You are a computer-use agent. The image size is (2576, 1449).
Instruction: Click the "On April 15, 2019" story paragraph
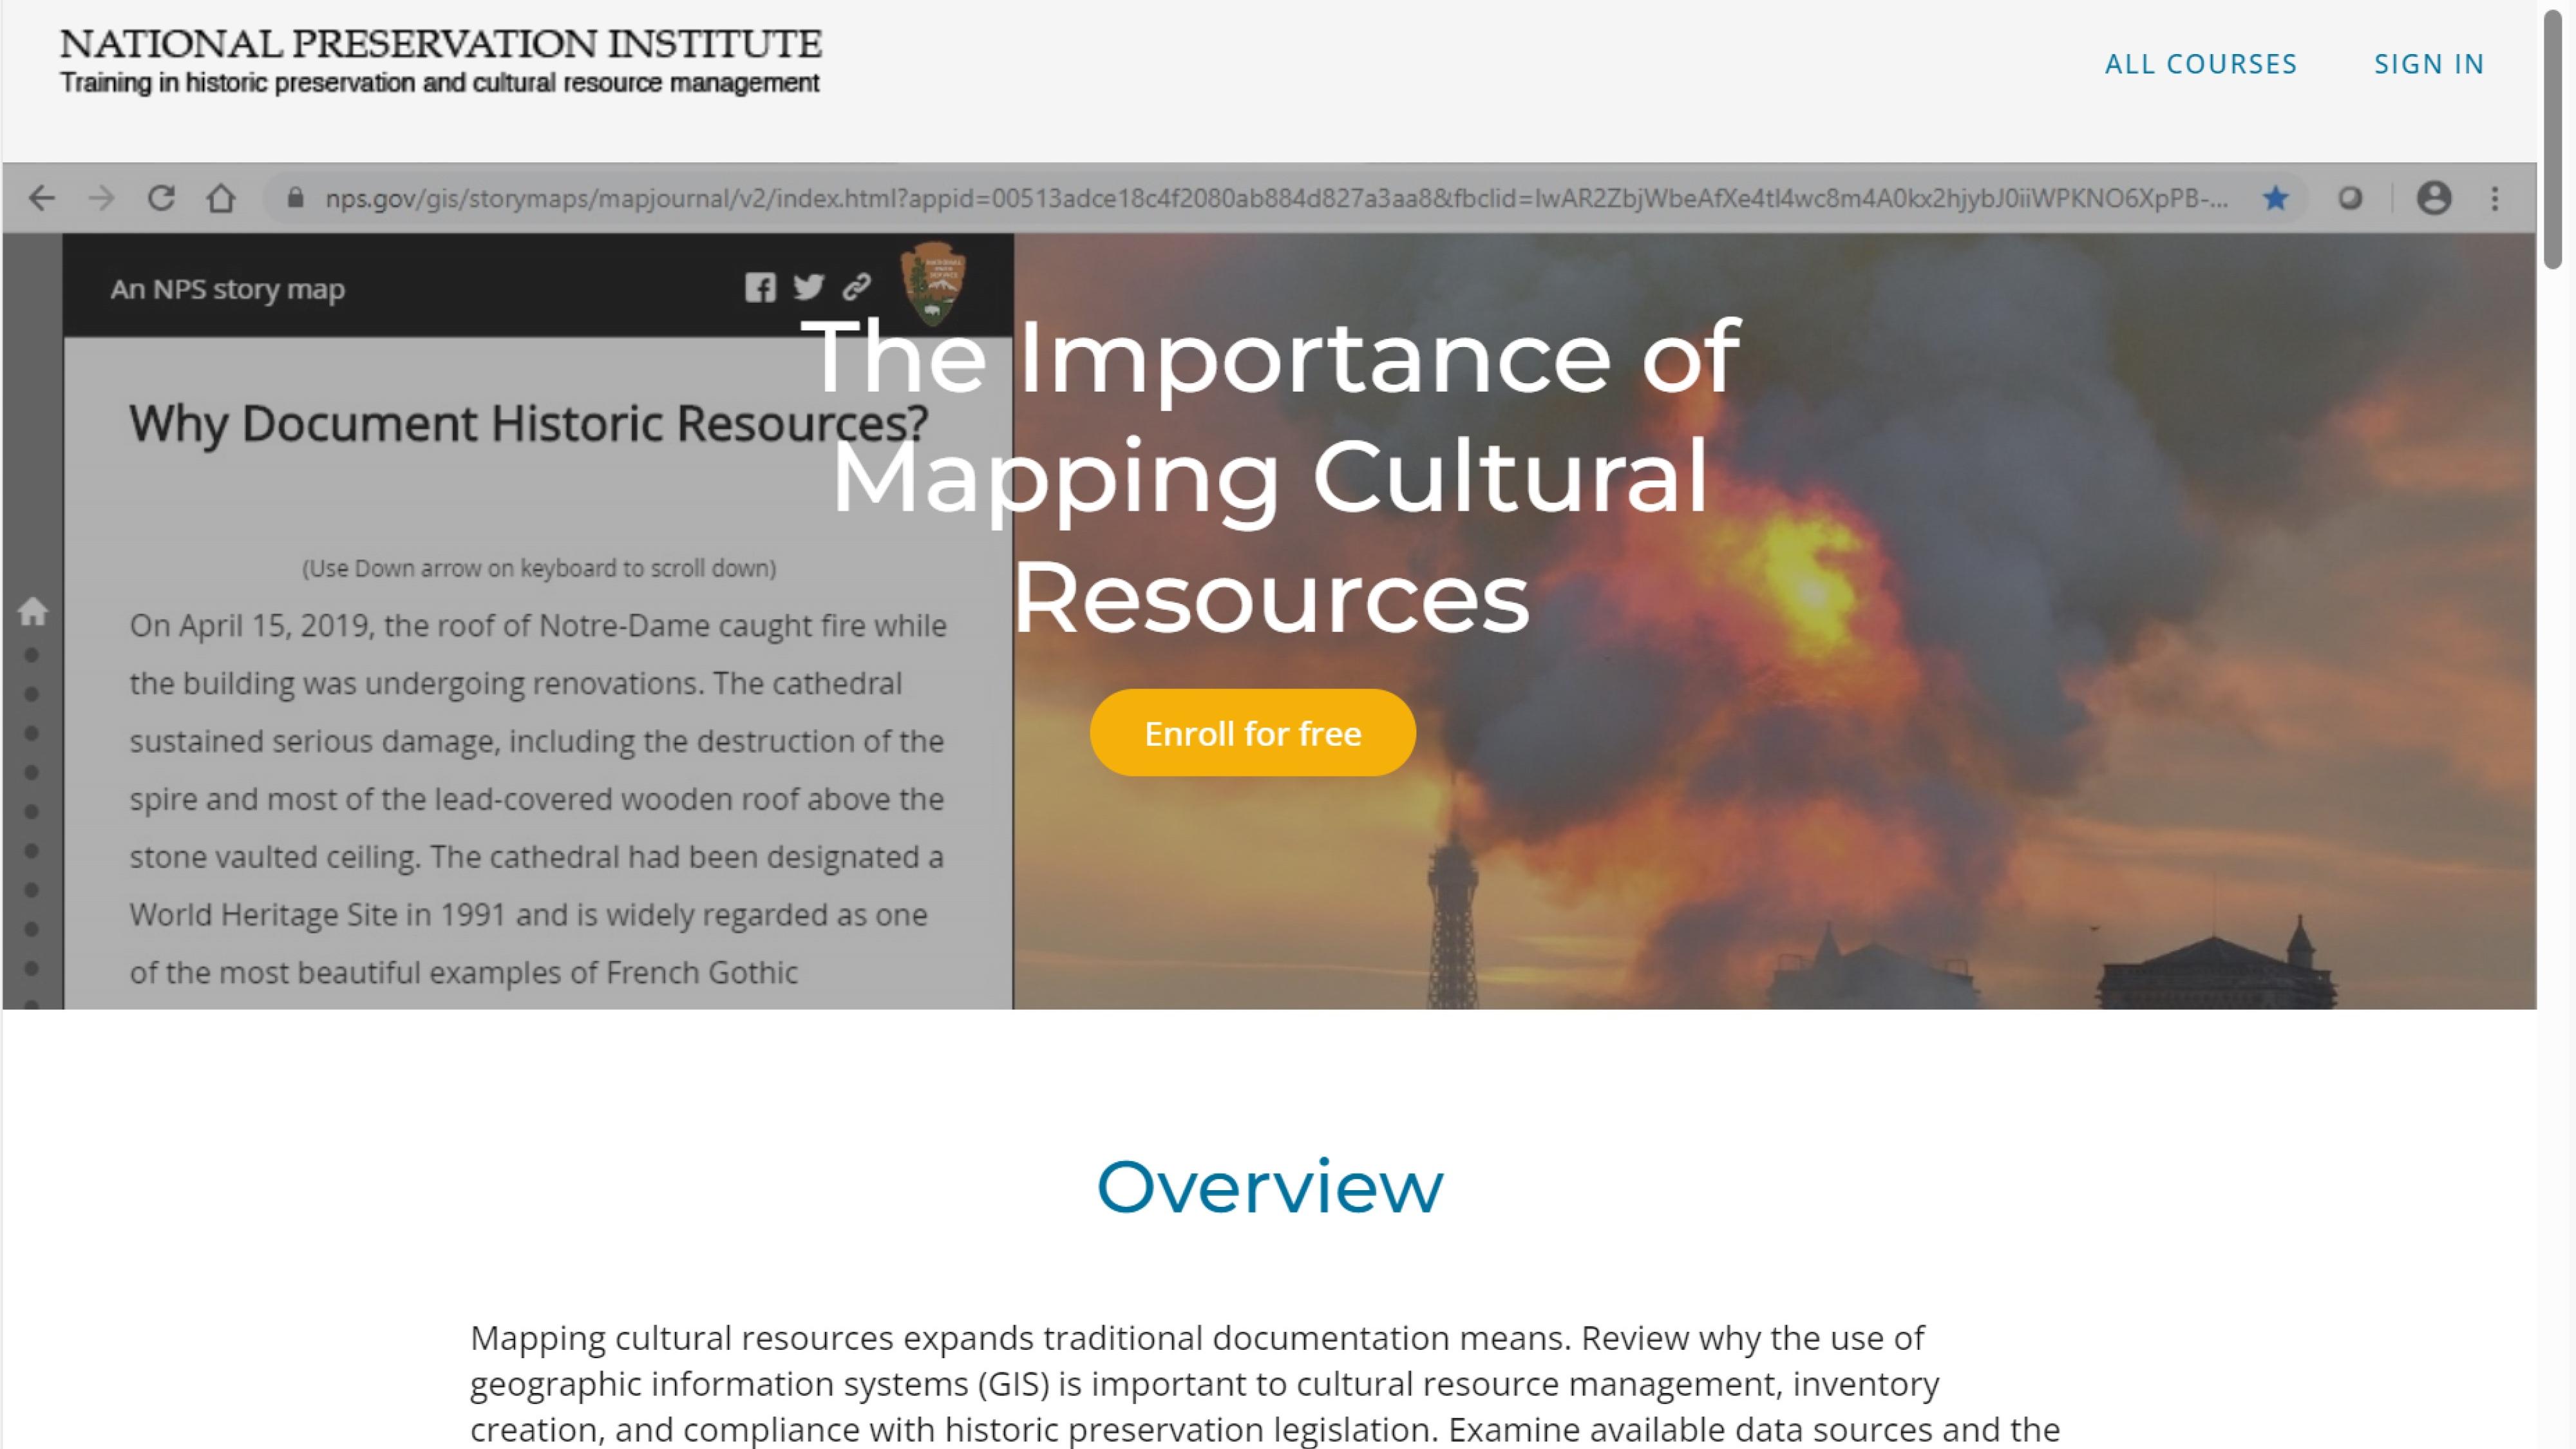pyautogui.click(x=538, y=799)
